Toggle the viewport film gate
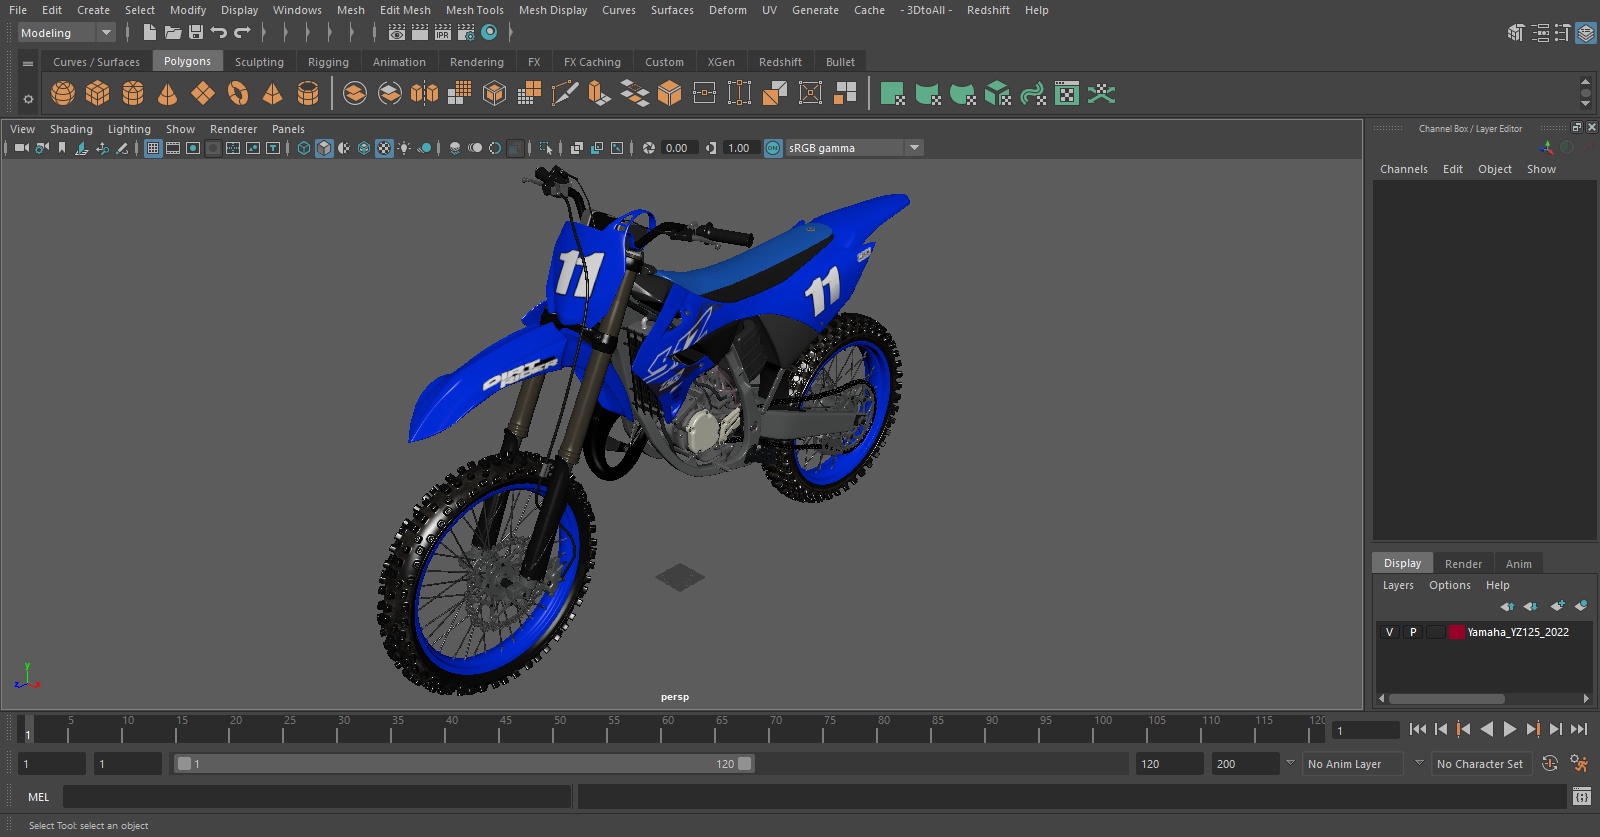This screenshot has width=1600, height=837. click(x=173, y=148)
